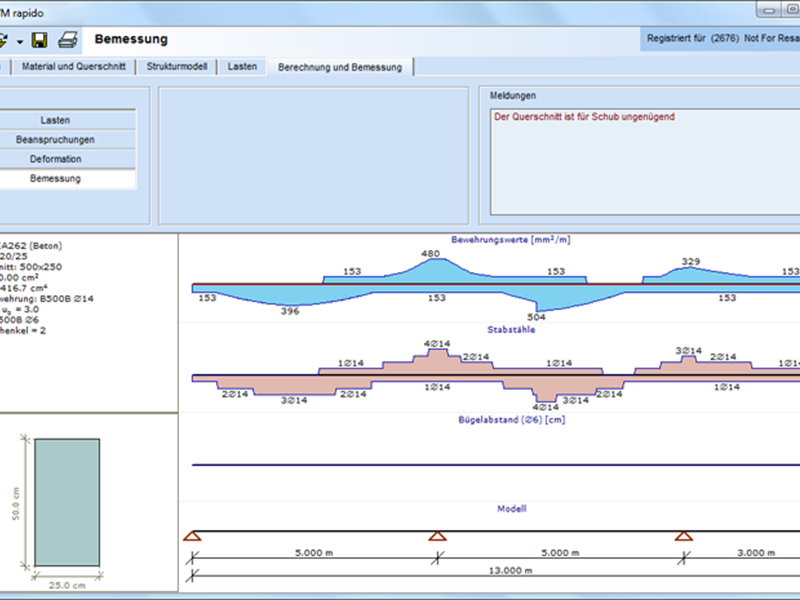Display the Deformation view
Image resolution: width=800 pixels, height=600 pixels.
(68, 159)
